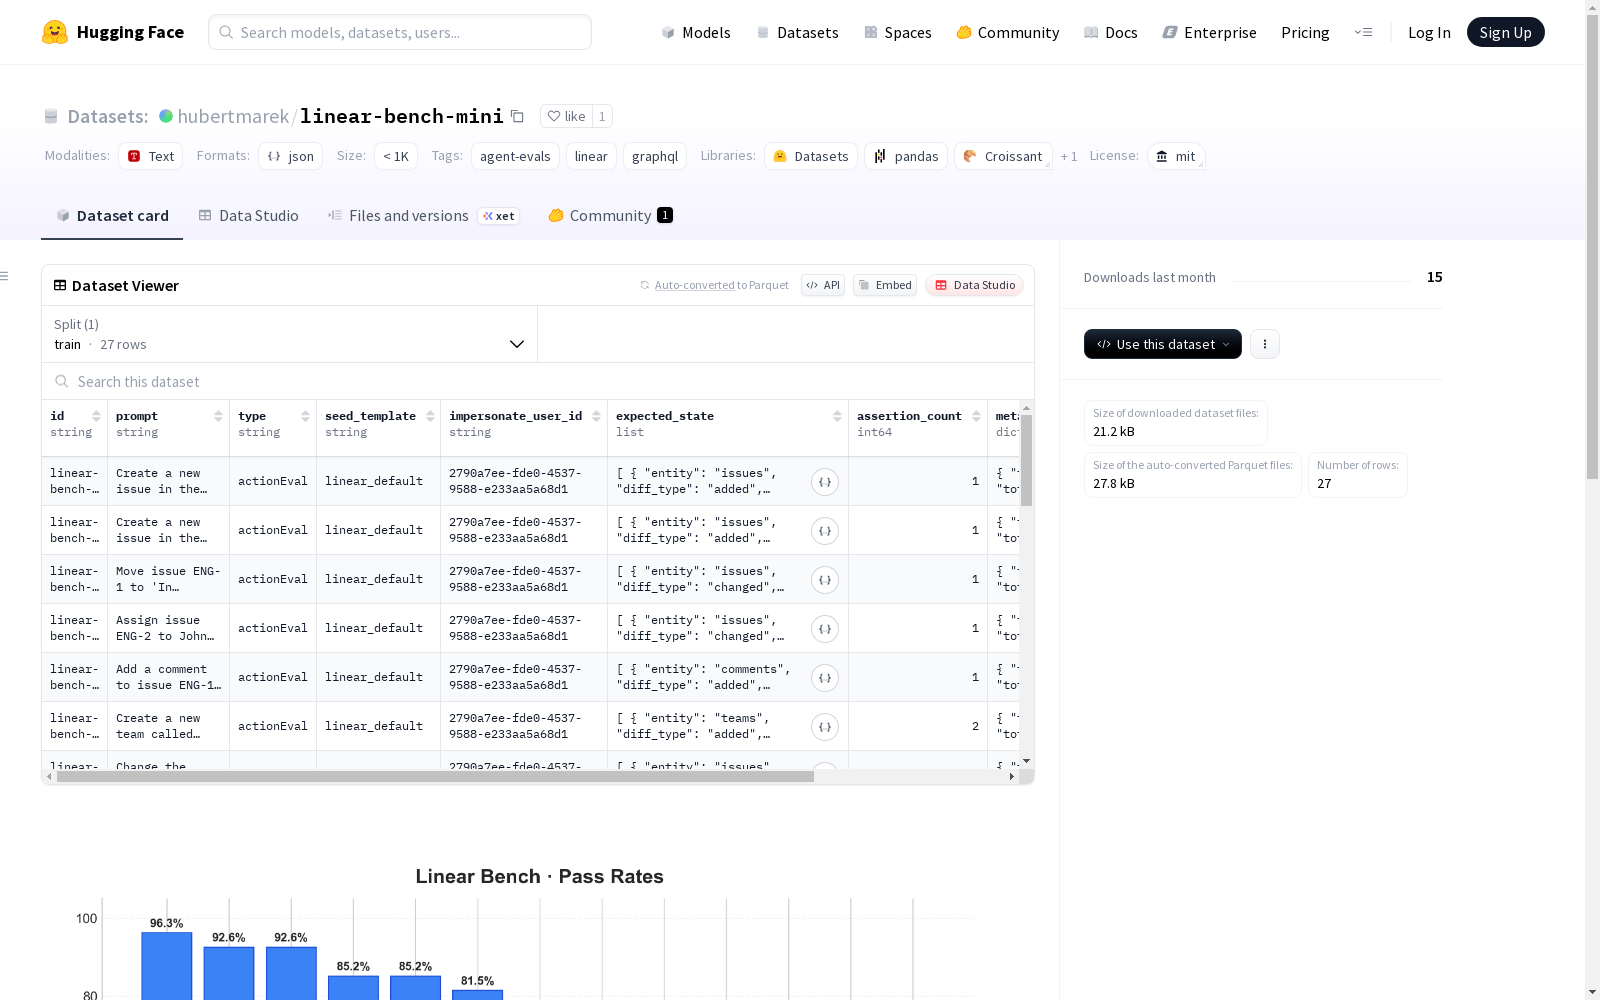1600x1000 pixels.
Task: Open the red Data Studio viewer button
Action: click(x=975, y=285)
